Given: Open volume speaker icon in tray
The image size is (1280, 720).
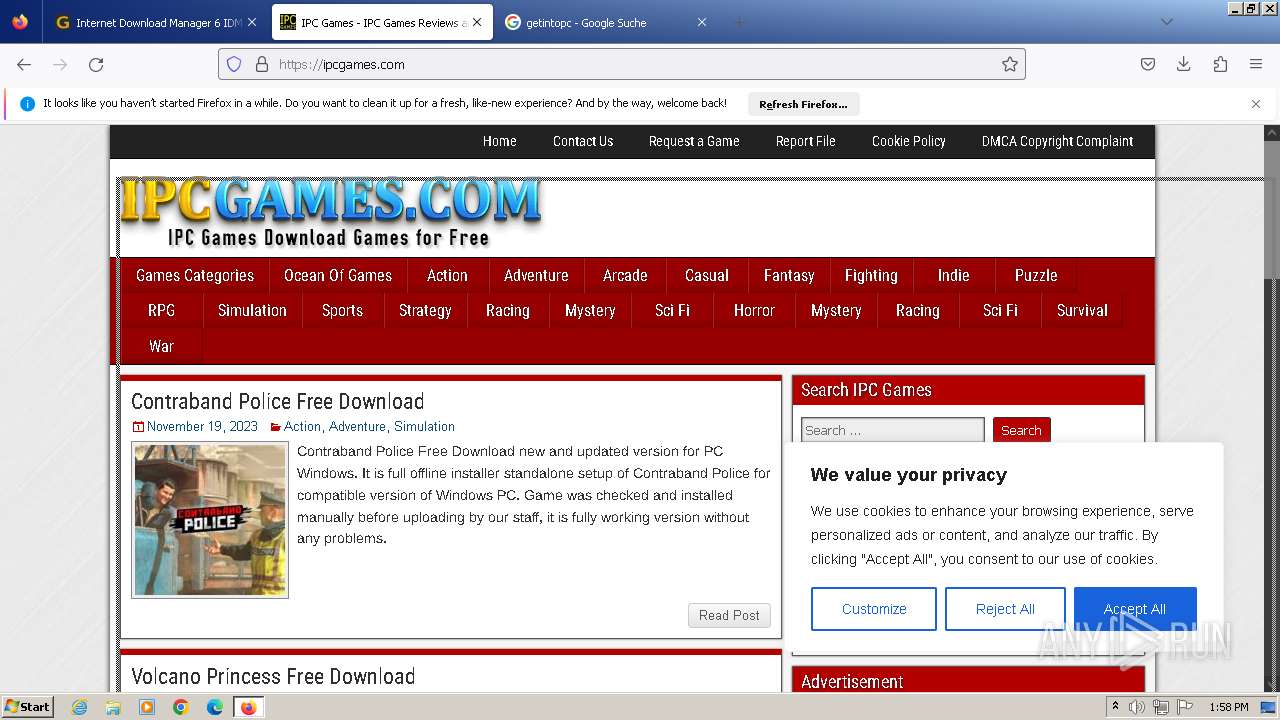Looking at the screenshot, I should [1137, 707].
